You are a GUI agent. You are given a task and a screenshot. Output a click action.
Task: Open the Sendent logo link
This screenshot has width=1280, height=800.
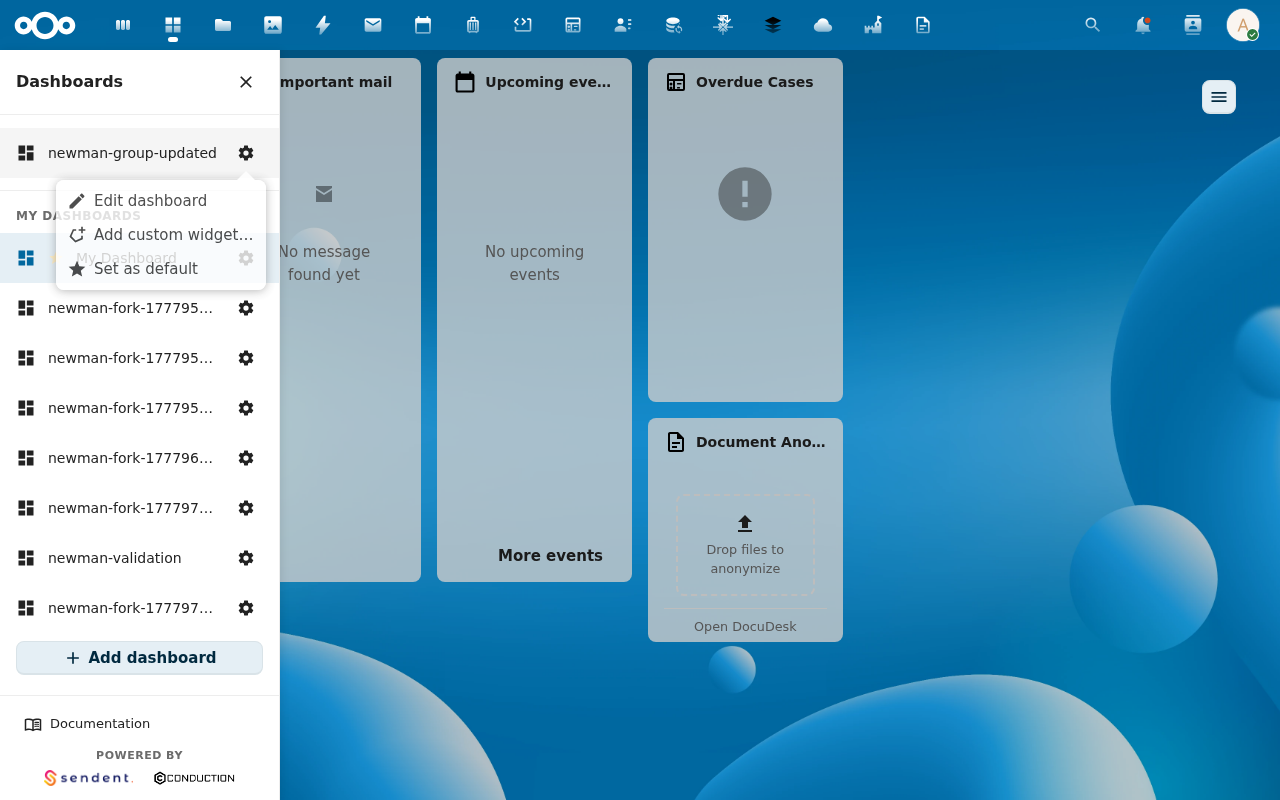tap(88, 778)
